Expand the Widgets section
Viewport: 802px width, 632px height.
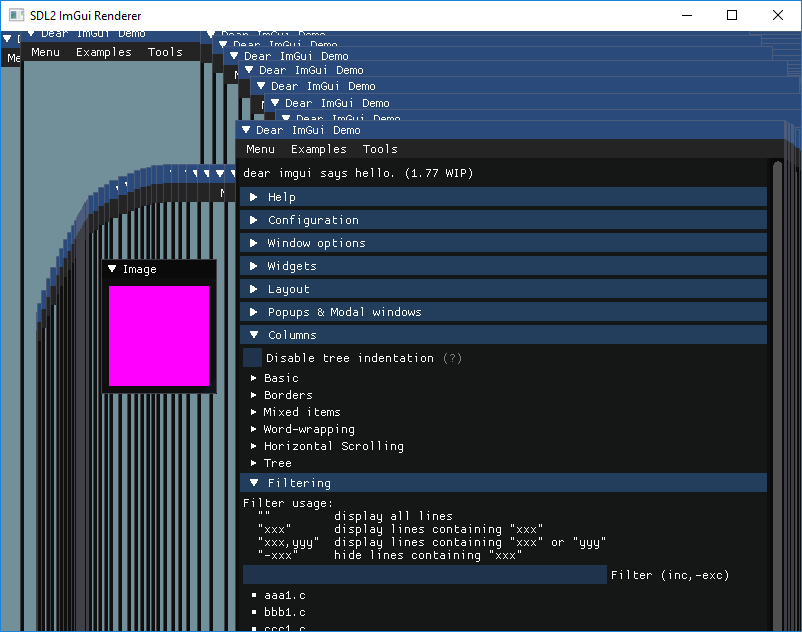point(503,266)
